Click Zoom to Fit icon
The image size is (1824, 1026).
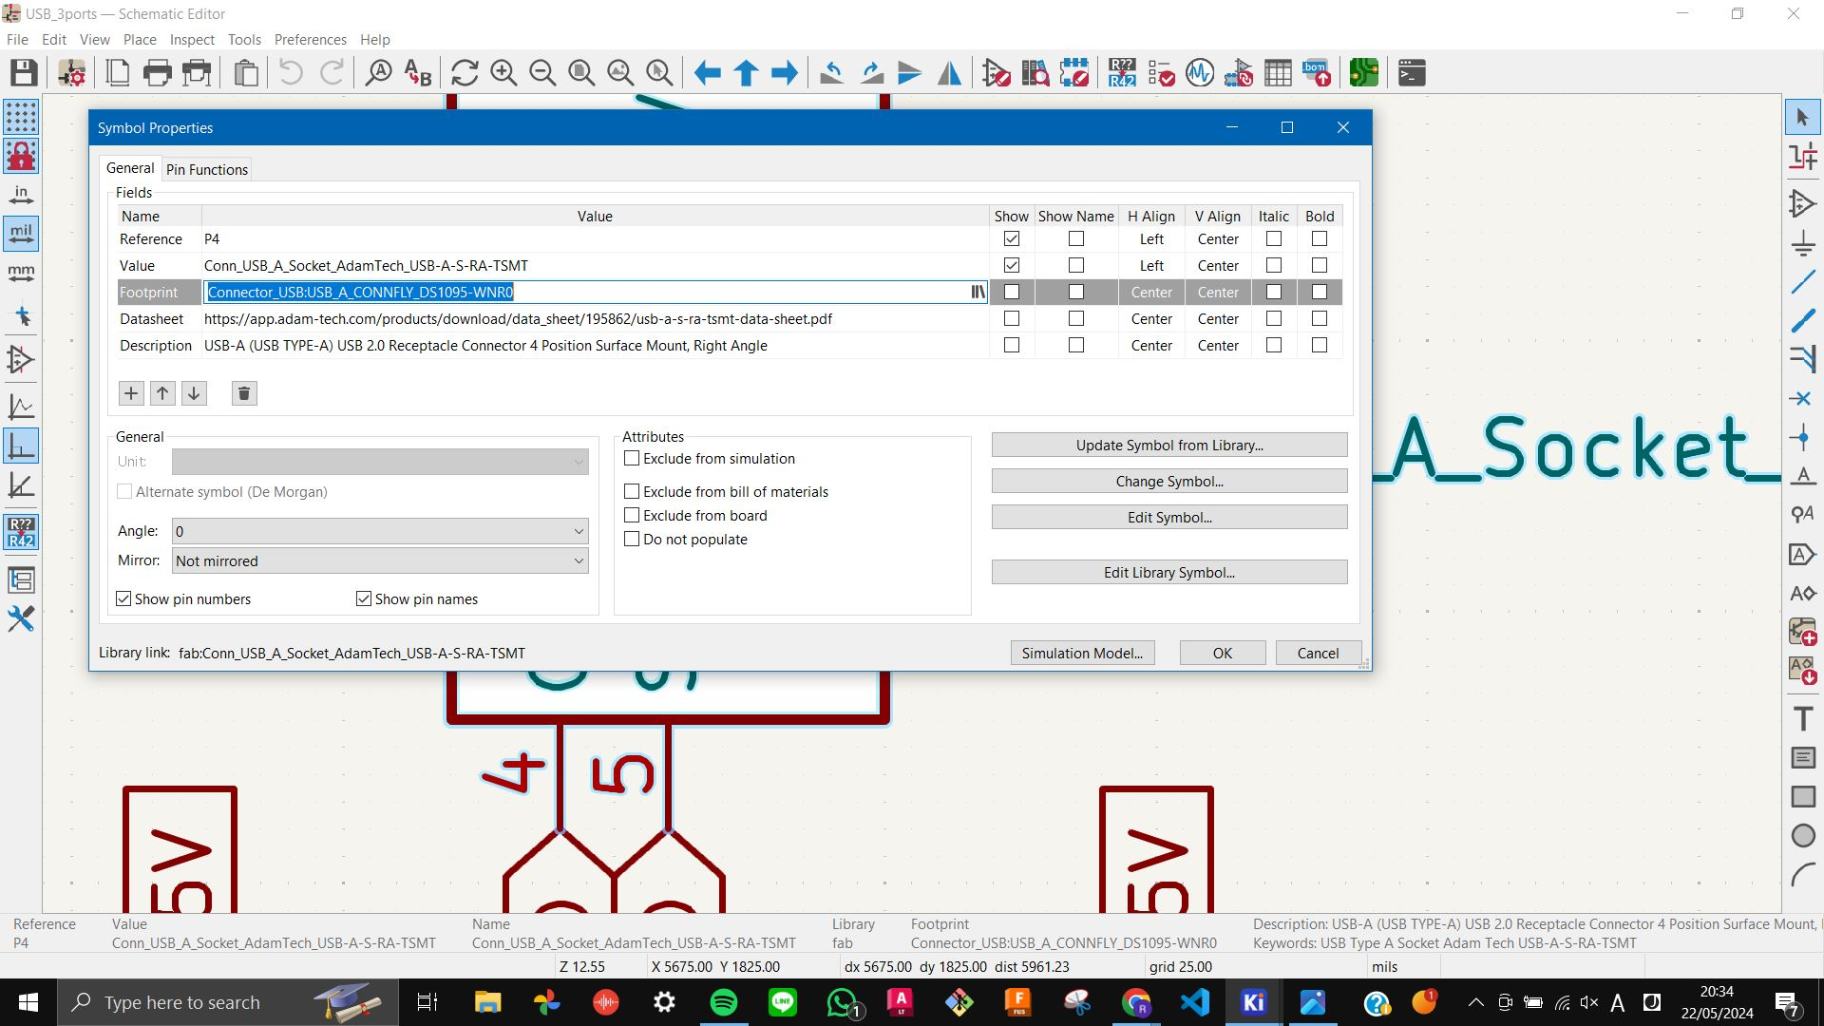click(x=582, y=73)
